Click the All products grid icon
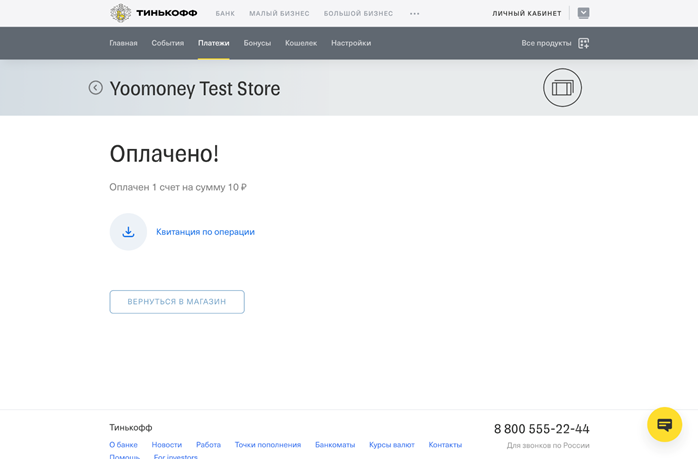 click(584, 43)
